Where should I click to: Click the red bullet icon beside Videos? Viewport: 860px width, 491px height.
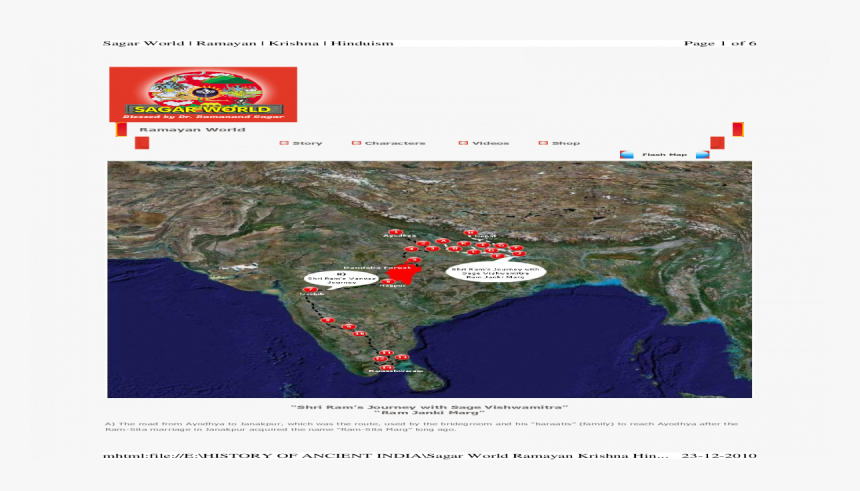pyautogui.click(x=463, y=143)
